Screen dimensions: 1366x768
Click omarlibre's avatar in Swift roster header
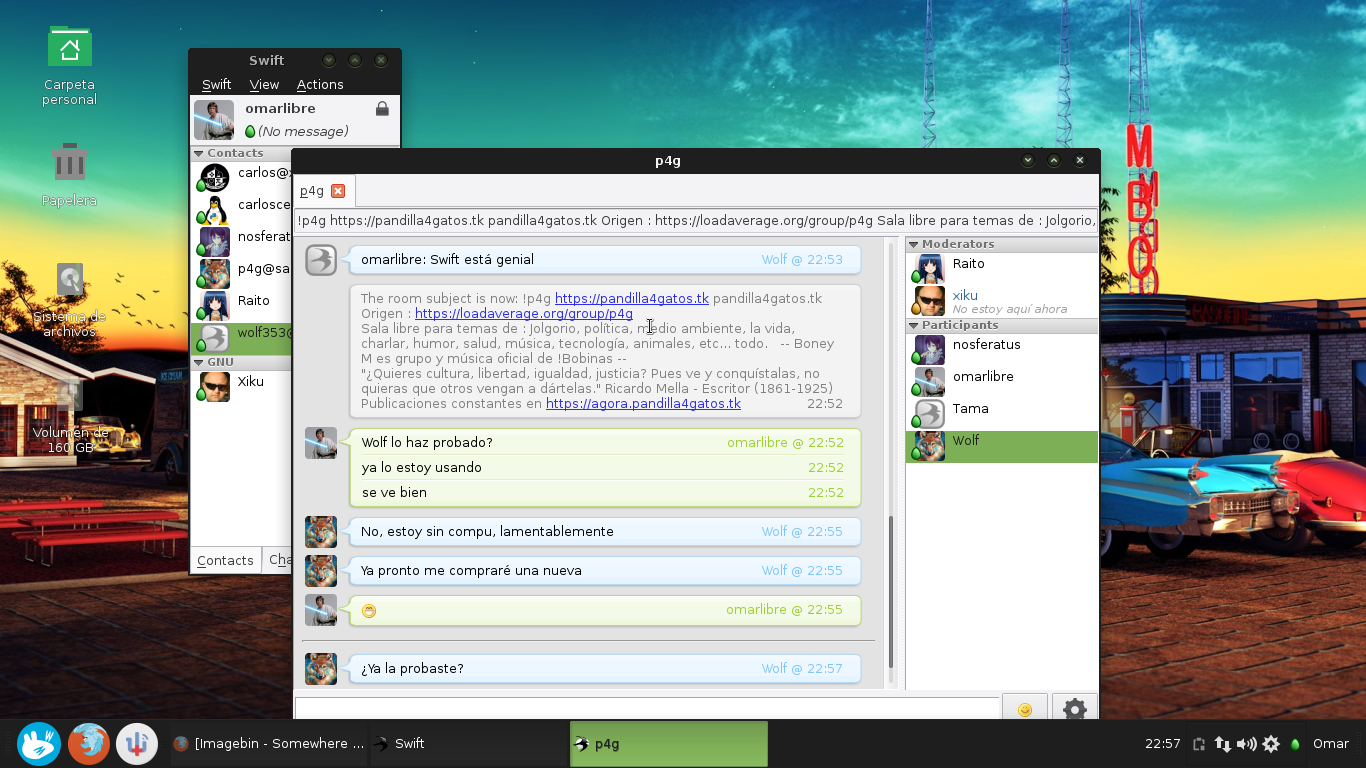tap(214, 120)
